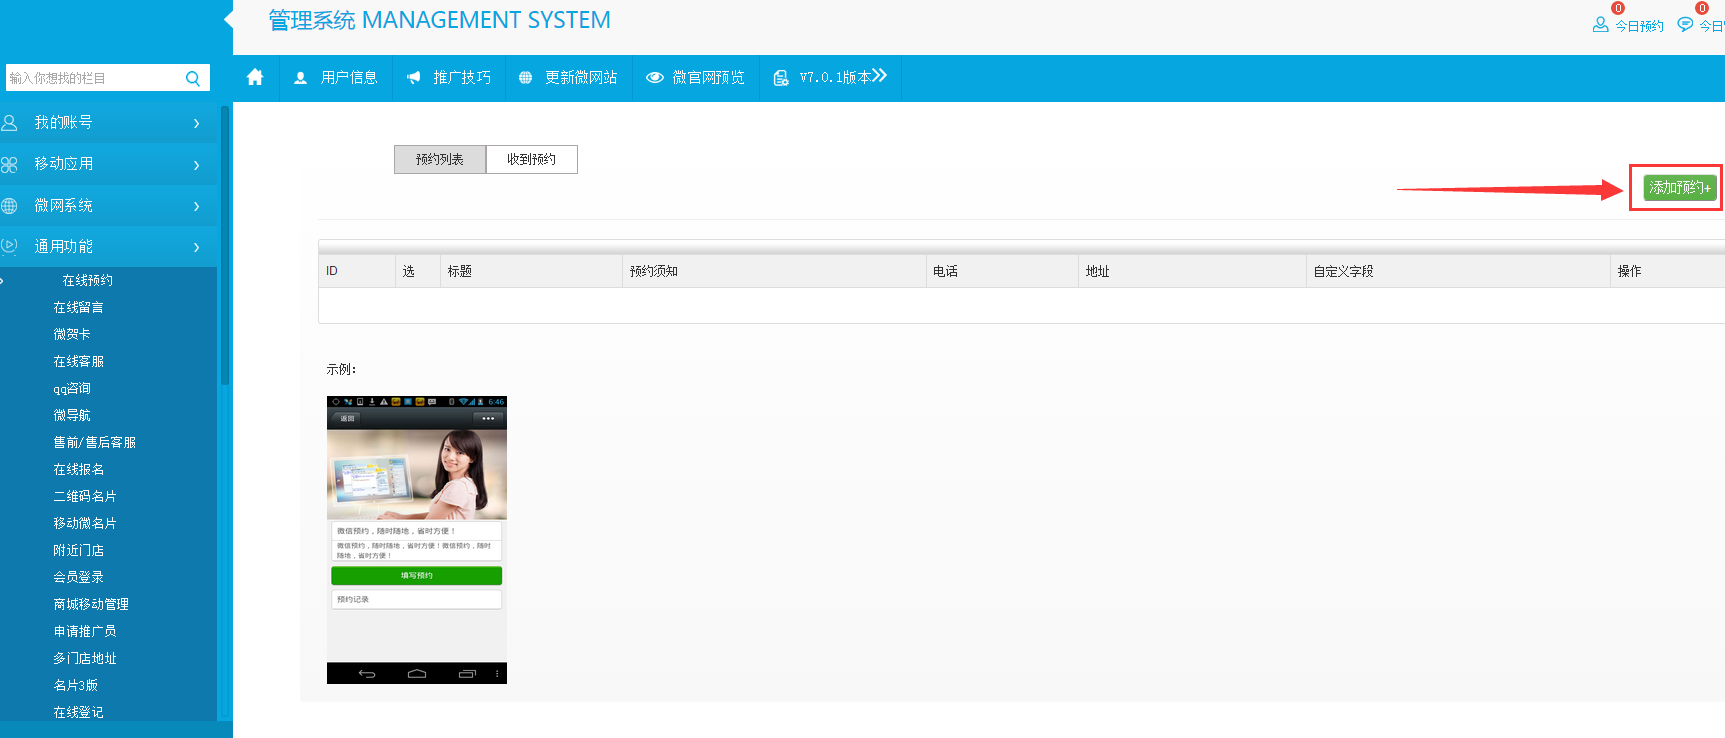The height and width of the screenshot is (738, 1725).
Task: Click the example phone preview thumbnail
Action: [416, 540]
